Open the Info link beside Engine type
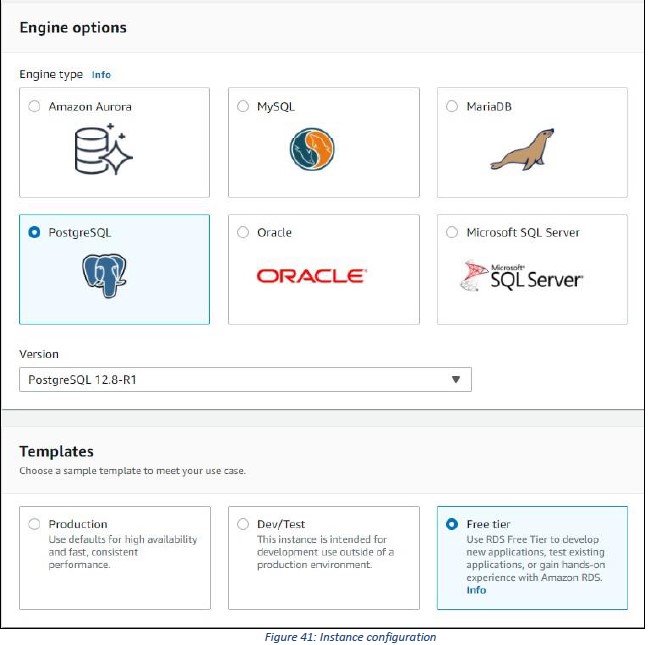The height and width of the screenshot is (645, 648). click(101, 75)
